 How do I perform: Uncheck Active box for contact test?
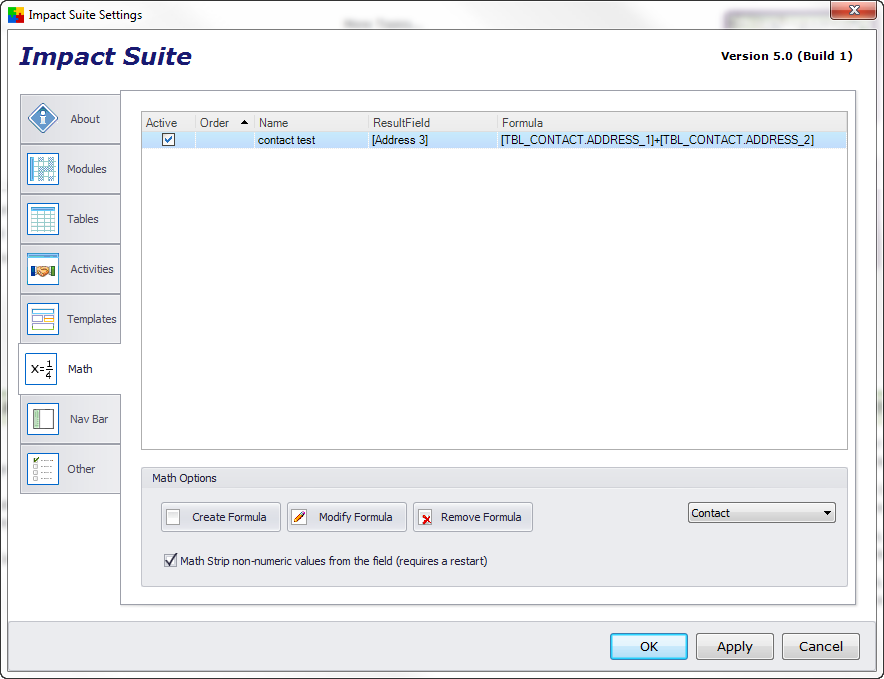(x=168, y=139)
